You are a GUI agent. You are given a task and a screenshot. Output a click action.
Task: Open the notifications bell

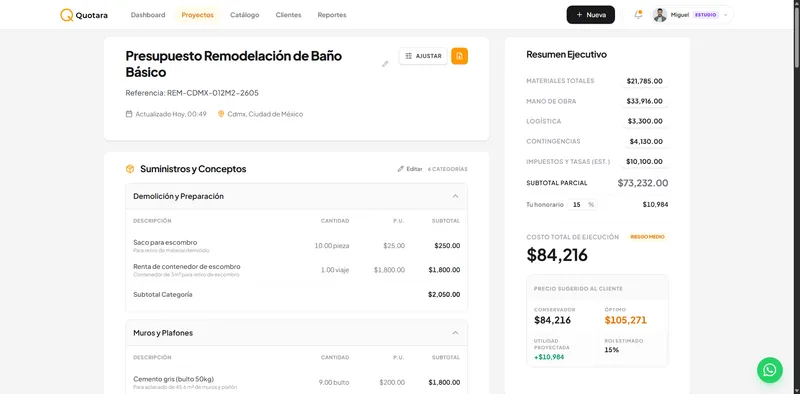pyautogui.click(x=638, y=15)
